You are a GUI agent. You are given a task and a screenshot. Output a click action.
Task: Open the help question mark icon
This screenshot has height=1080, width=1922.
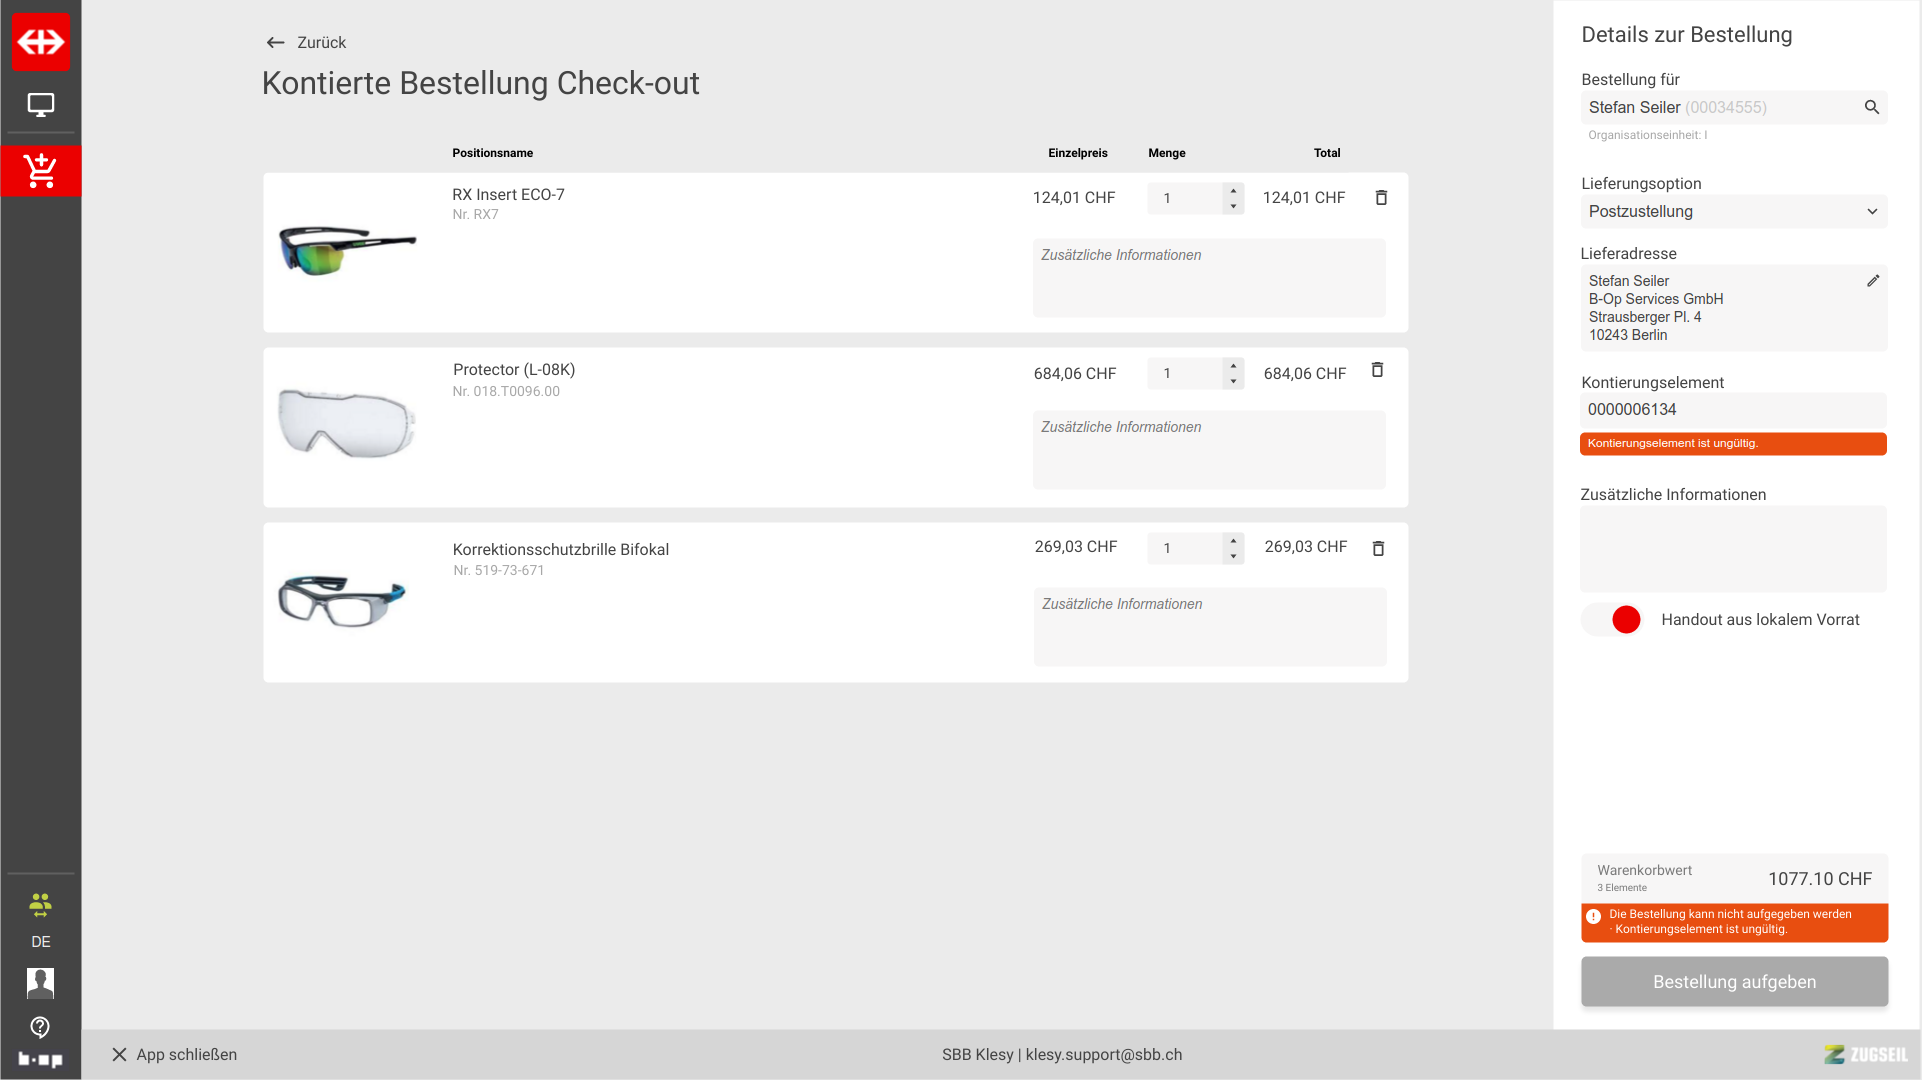pyautogui.click(x=40, y=1027)
